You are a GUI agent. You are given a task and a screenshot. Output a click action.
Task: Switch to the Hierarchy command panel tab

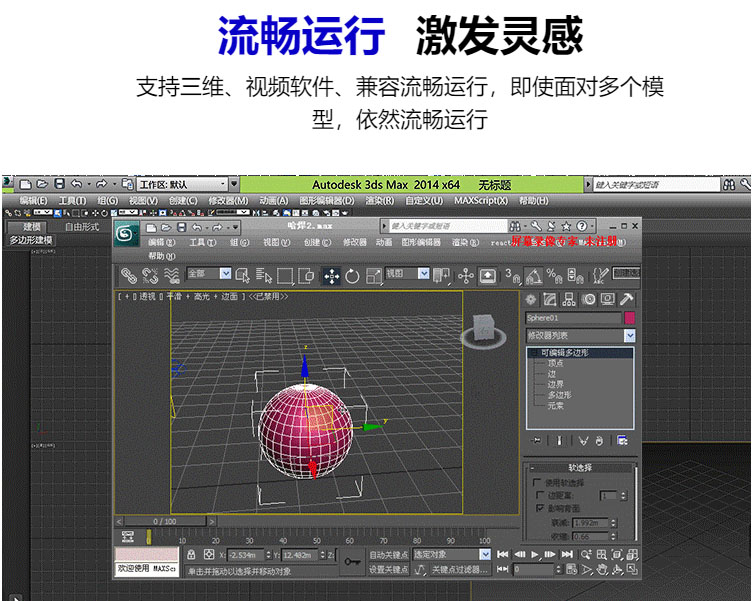[x=569, y=299]
